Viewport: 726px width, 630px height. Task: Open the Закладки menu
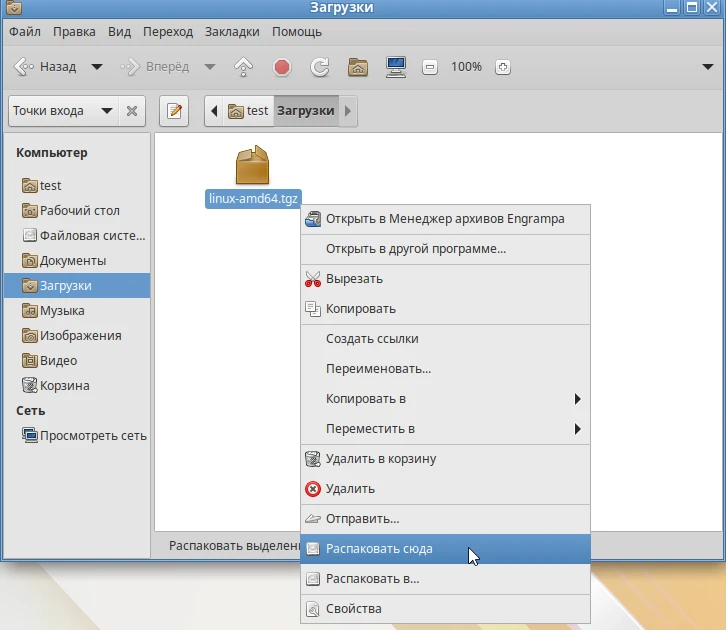pos(232,32)
